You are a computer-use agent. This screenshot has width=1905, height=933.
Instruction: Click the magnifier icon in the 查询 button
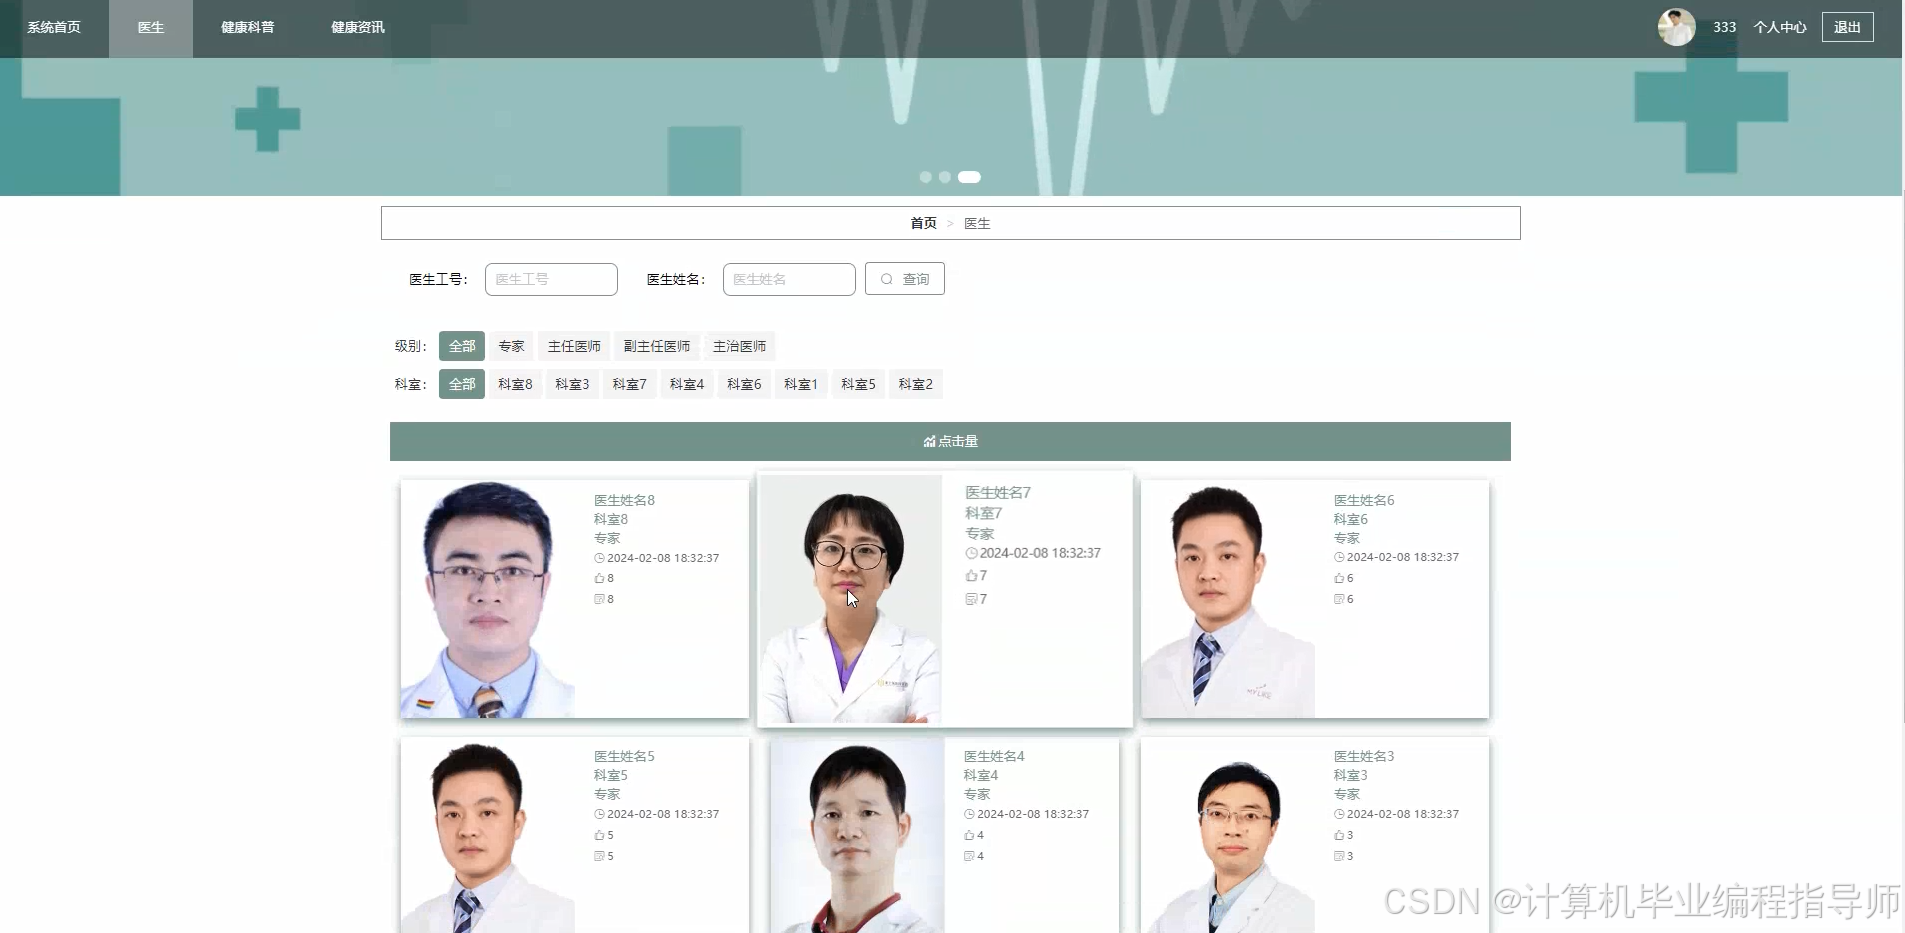click(889, 278)
